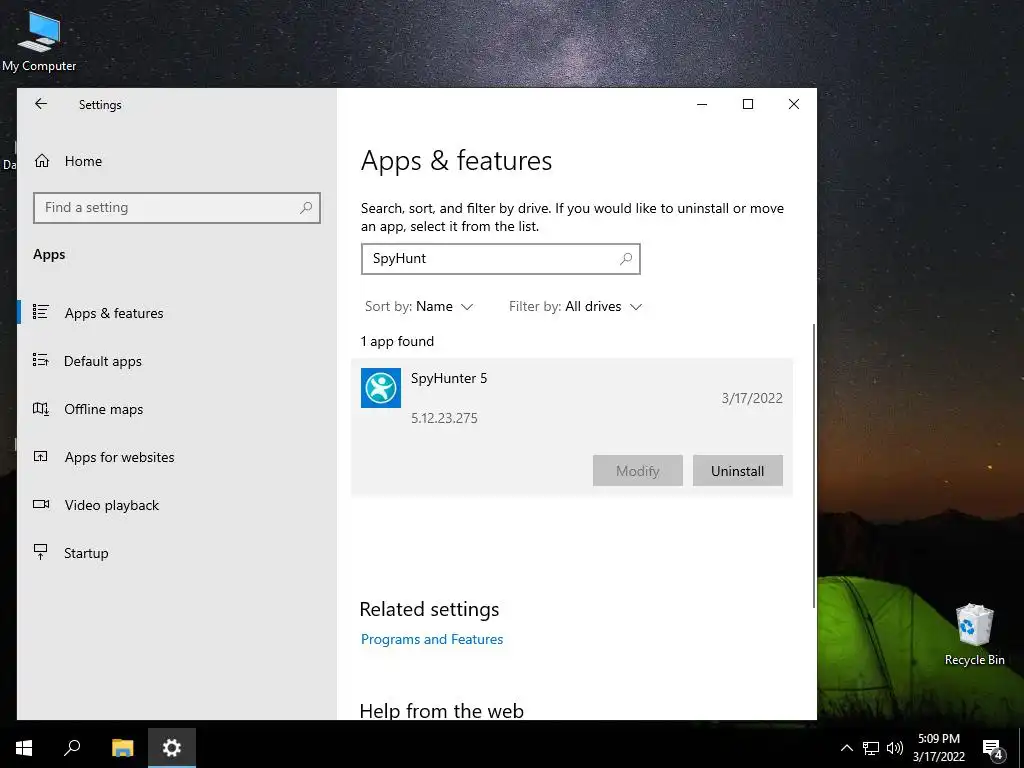Open Video playback section
Screen dimensions: 1024x768
click(112, 505)
